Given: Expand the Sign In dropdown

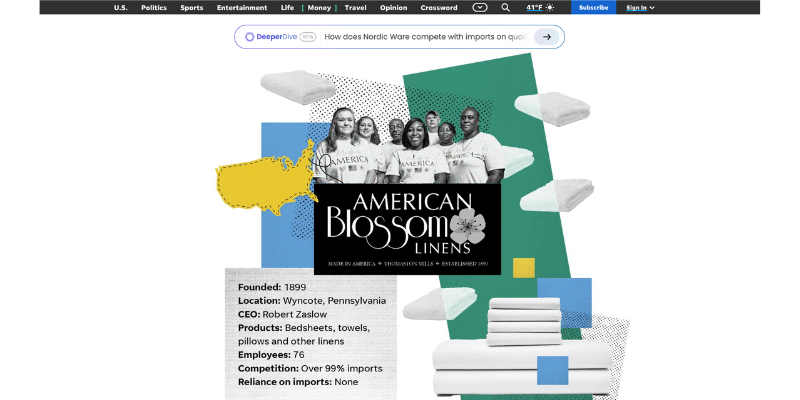Looking at the screenshot, I should [x=640, y=7].
